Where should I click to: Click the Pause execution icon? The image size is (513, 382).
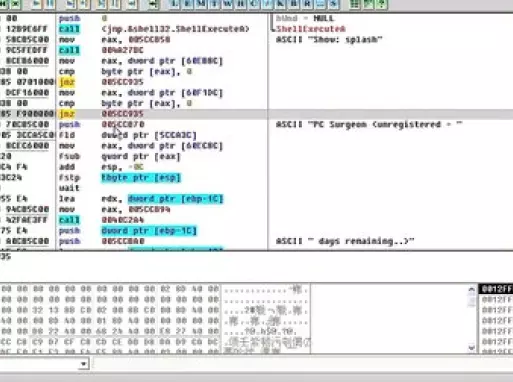(50, 4)
